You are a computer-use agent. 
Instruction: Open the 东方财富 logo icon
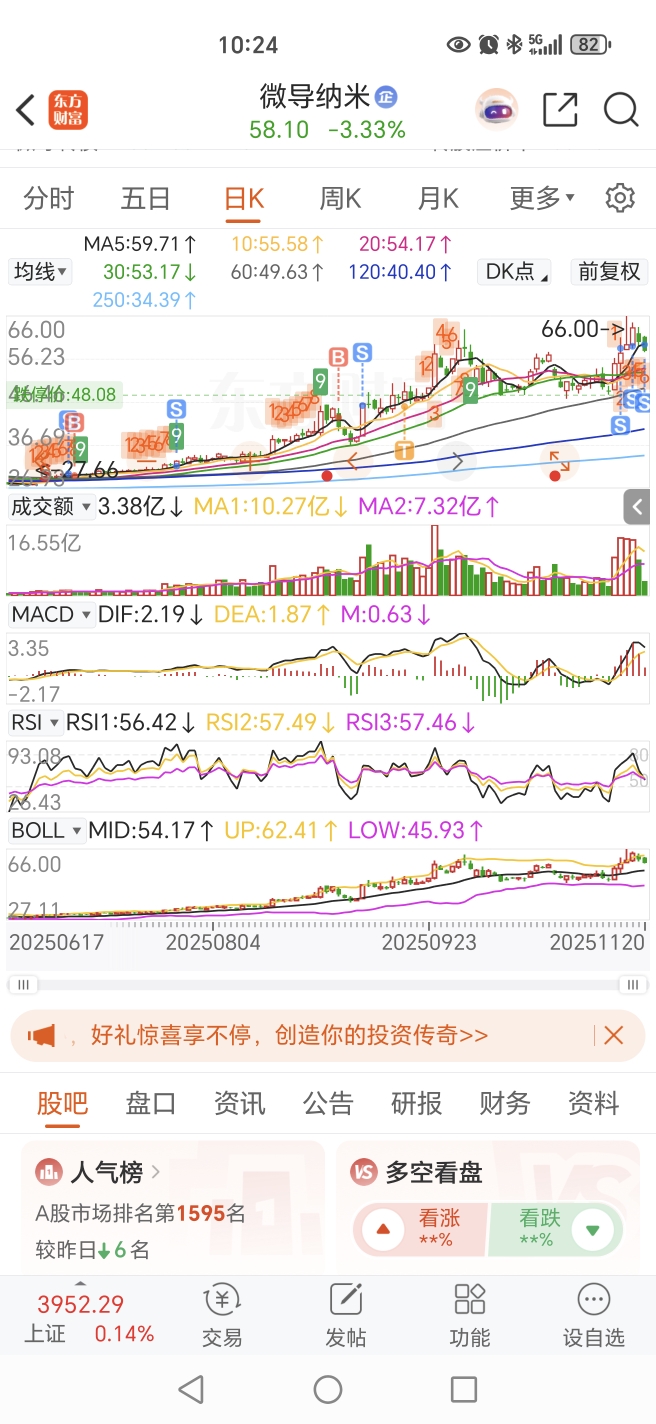click(68, 110)
